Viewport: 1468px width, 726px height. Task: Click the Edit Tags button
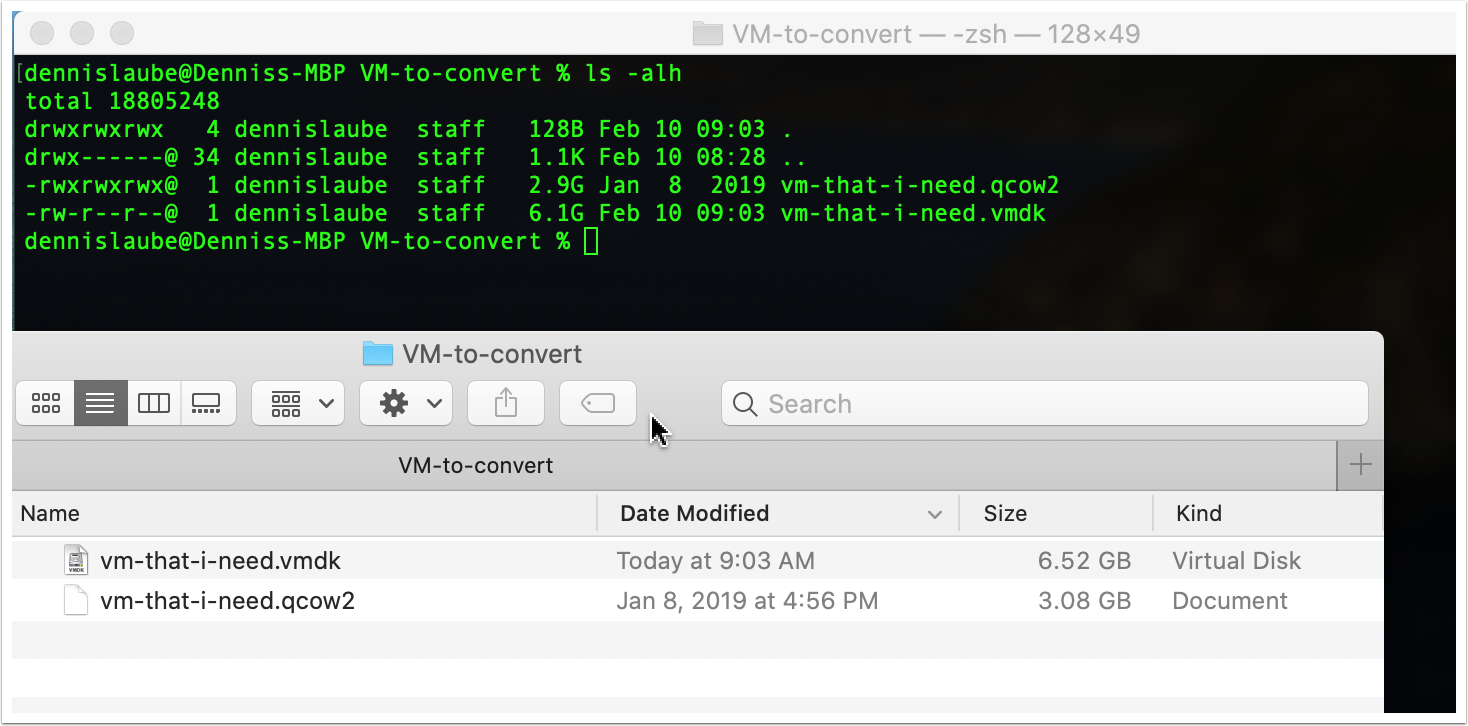tap(598, 403)
